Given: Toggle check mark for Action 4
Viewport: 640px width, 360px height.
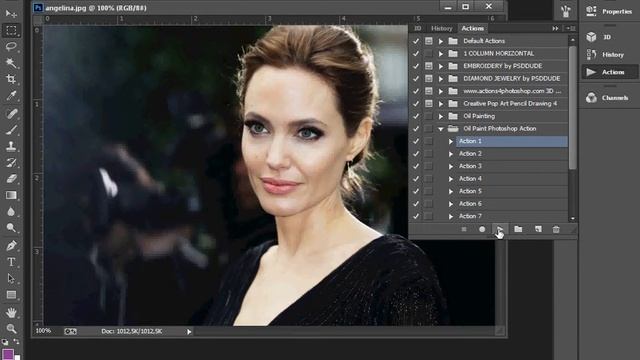Looking at the screenshot, I should (x=416, y=179).
